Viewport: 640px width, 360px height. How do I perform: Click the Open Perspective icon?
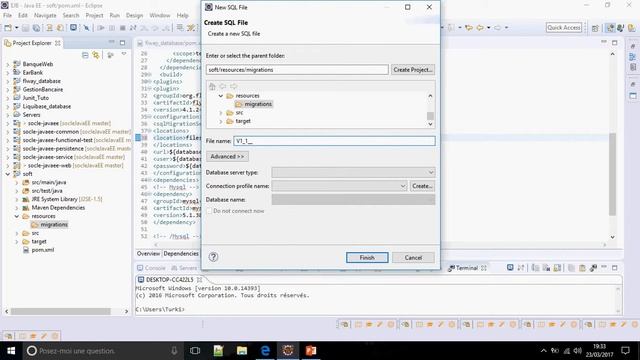tap(595, 28)
